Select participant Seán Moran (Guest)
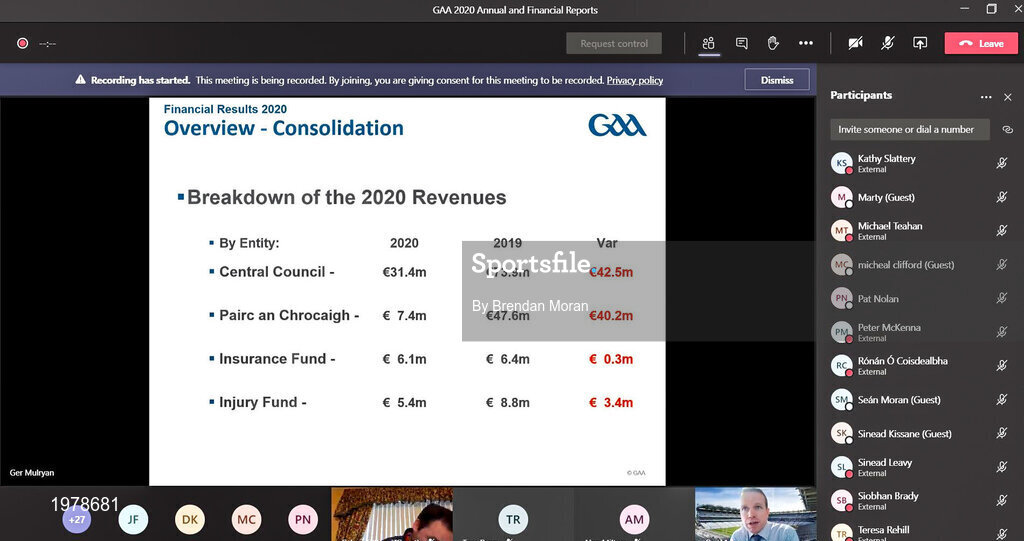 click(x=921, y=399)
